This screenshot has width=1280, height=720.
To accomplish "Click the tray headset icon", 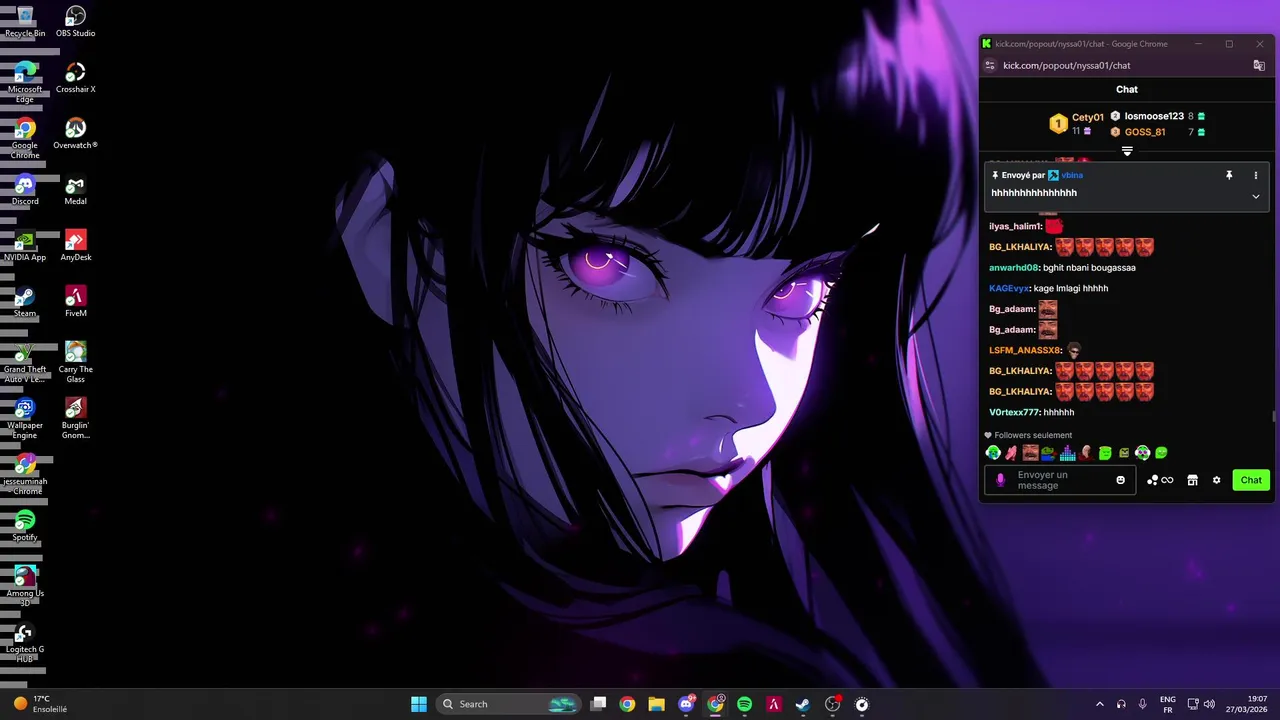I will click(x=1121, y=704).
